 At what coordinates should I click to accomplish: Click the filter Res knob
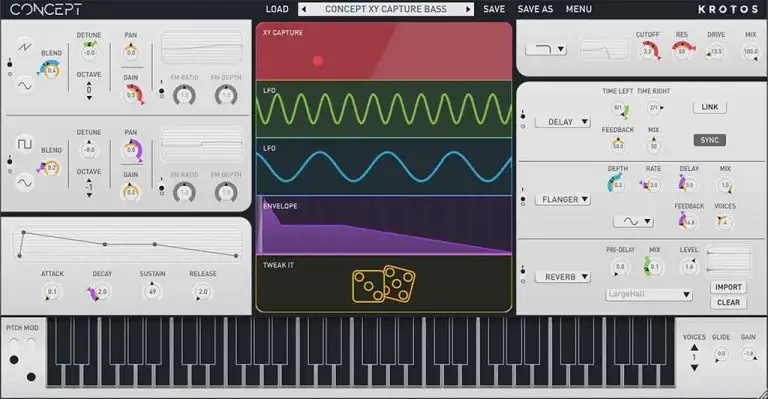[x=681, y=51]
